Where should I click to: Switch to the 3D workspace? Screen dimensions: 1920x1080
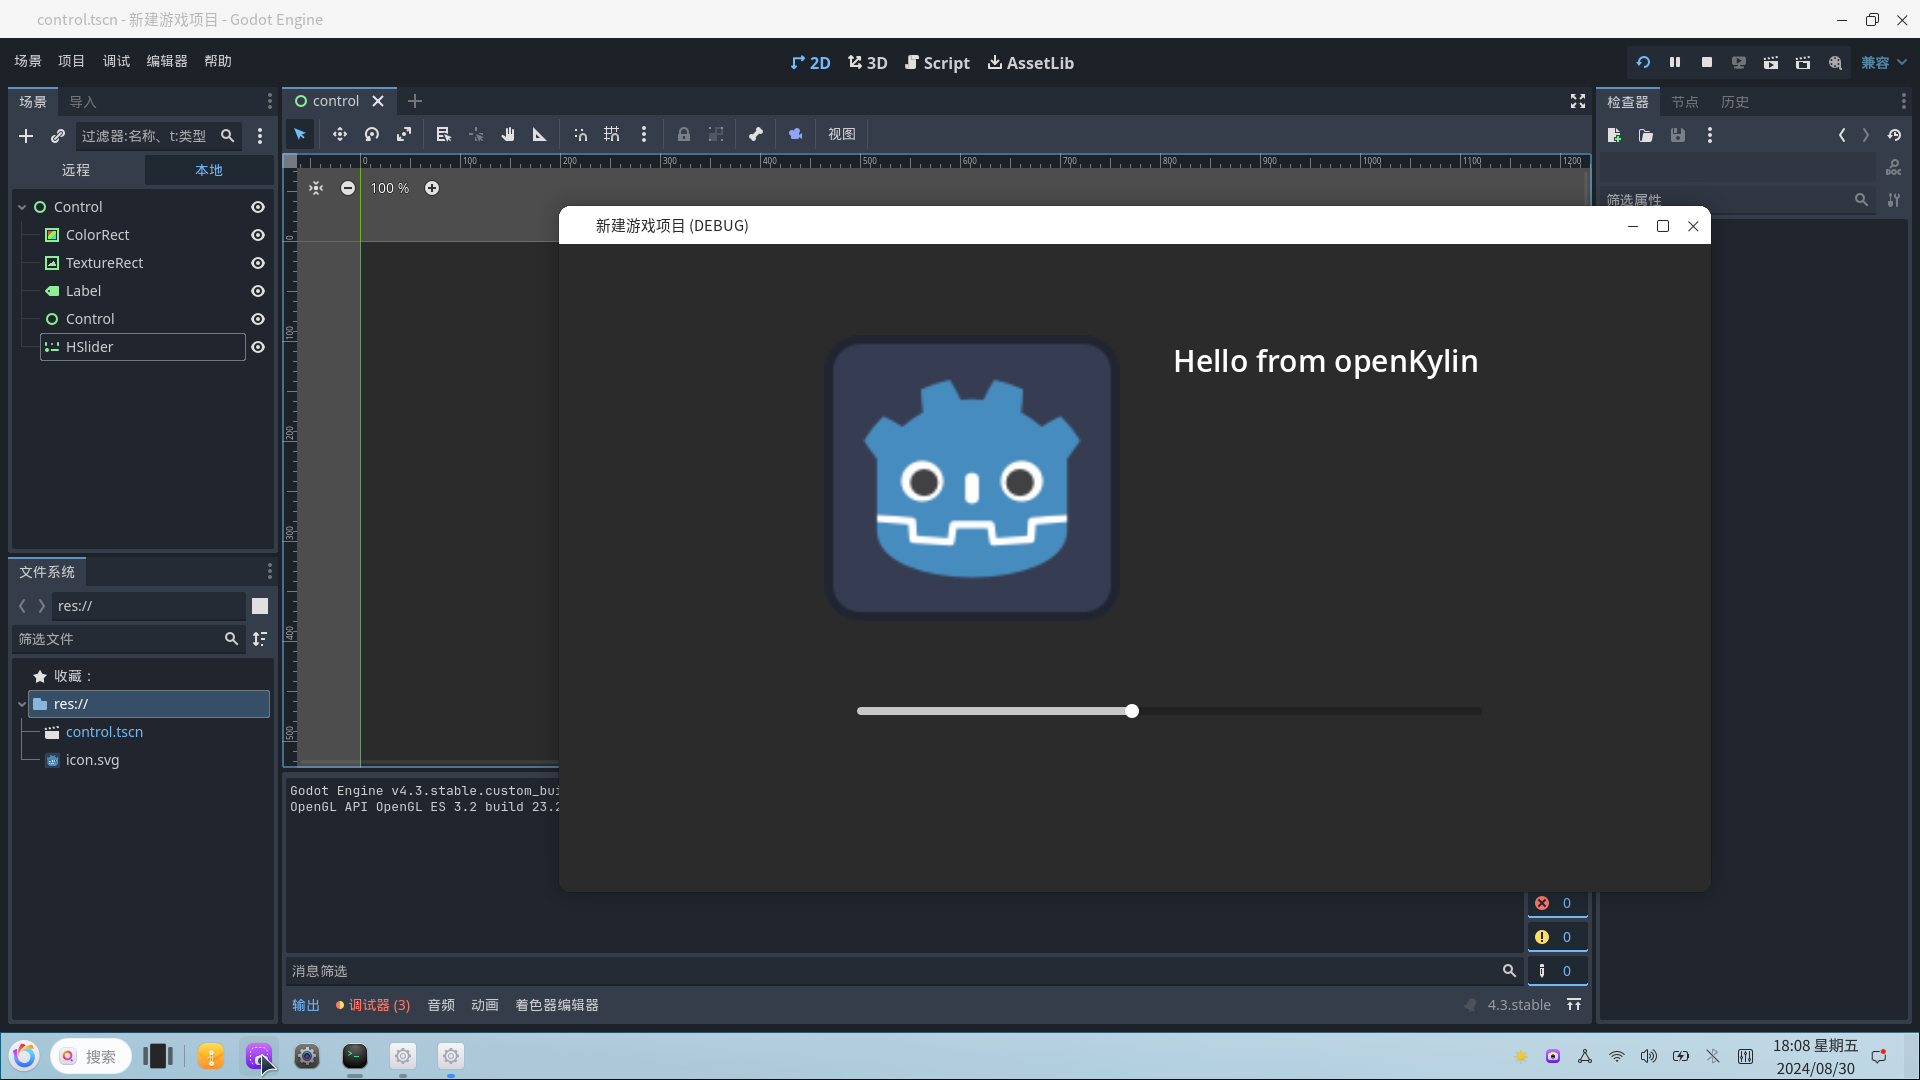(868, 63)
